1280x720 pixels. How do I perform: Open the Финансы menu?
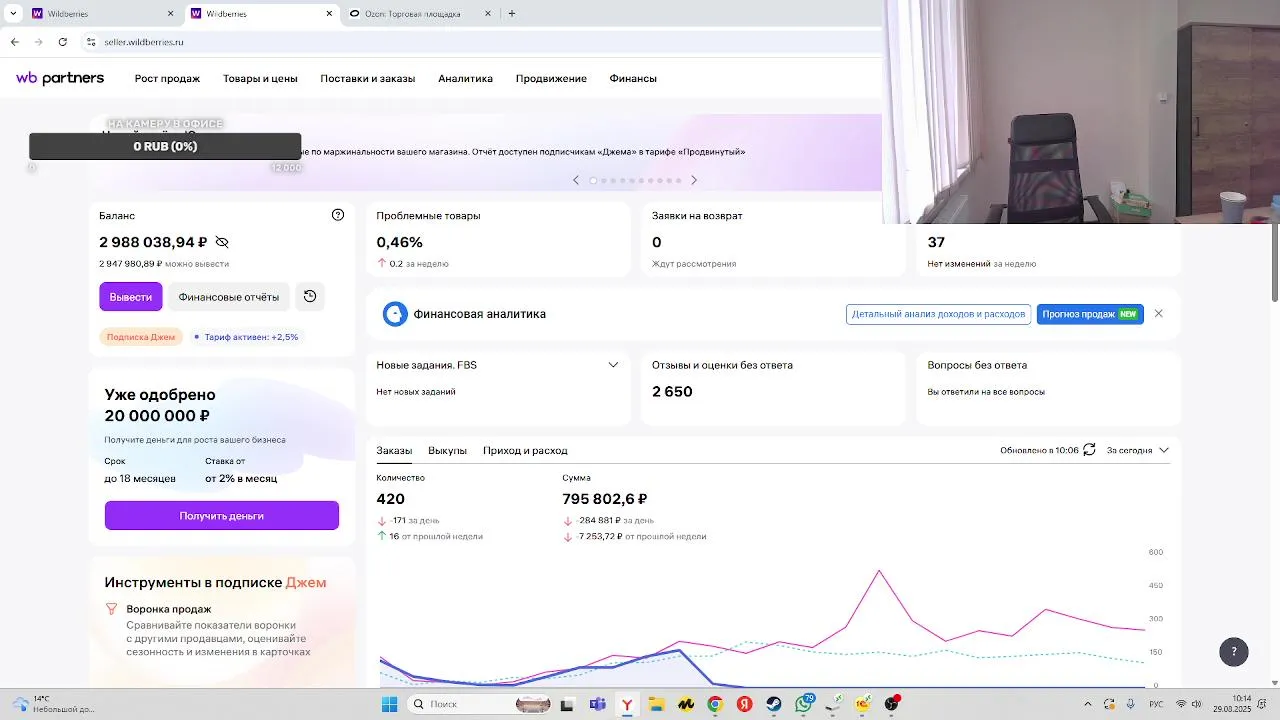[x=633, y=78]
